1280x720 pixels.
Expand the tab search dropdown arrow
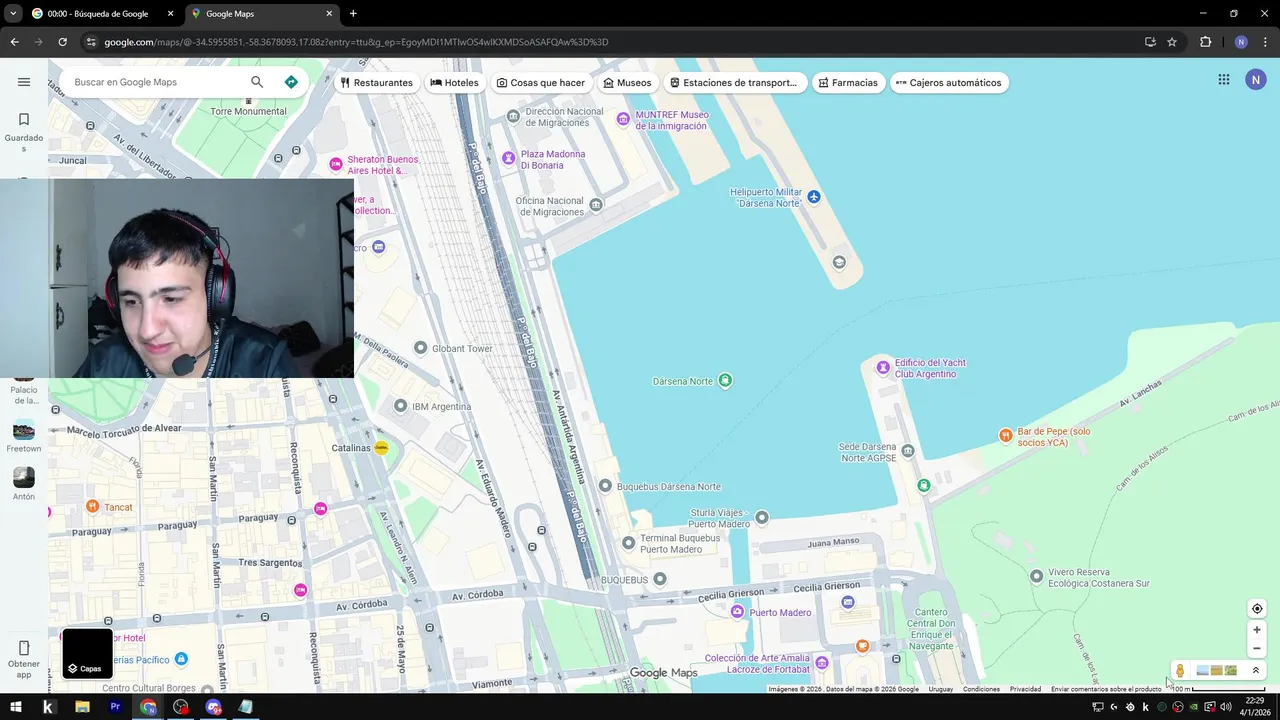12,14
